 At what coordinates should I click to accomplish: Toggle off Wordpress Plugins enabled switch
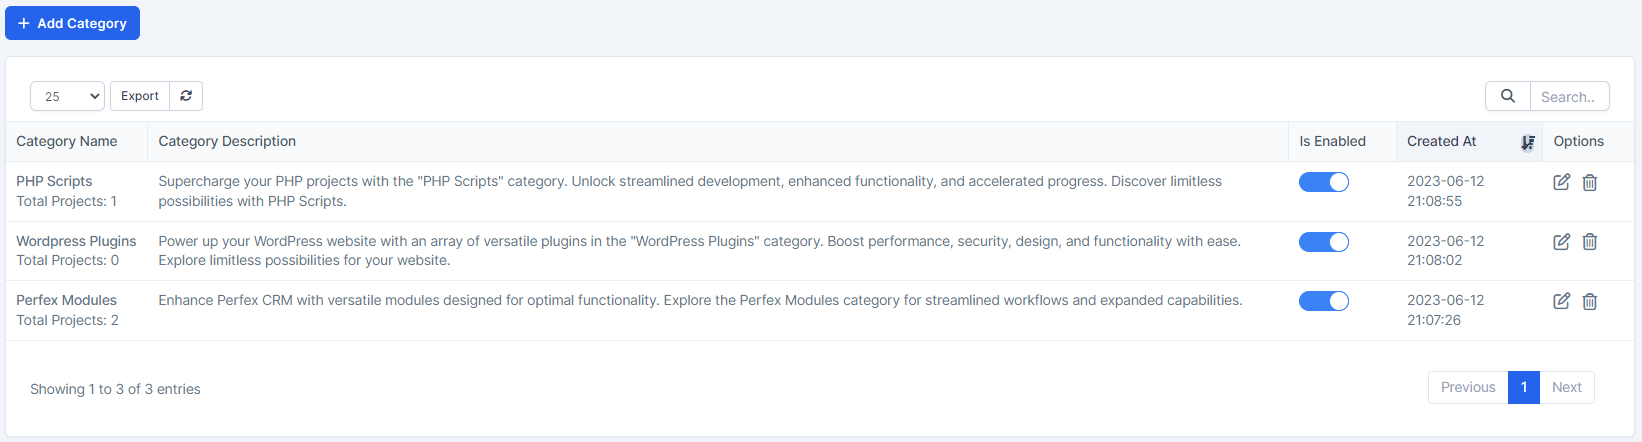1323,242
